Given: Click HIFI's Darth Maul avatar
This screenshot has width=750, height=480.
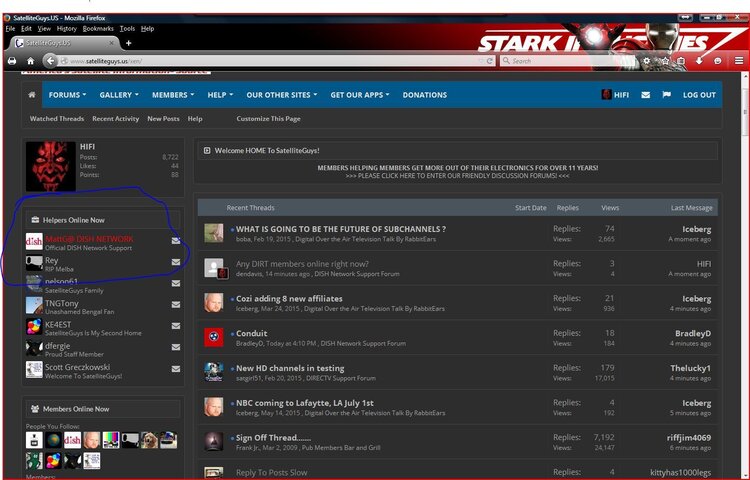Looking at the screenshot, I should coord(51,166).
